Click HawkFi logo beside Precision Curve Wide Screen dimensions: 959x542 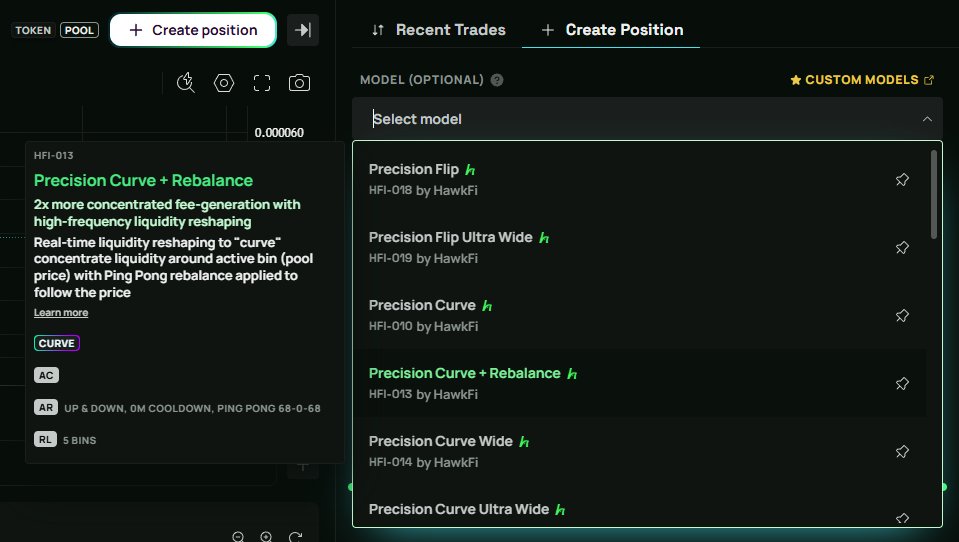tap(524, 442)
